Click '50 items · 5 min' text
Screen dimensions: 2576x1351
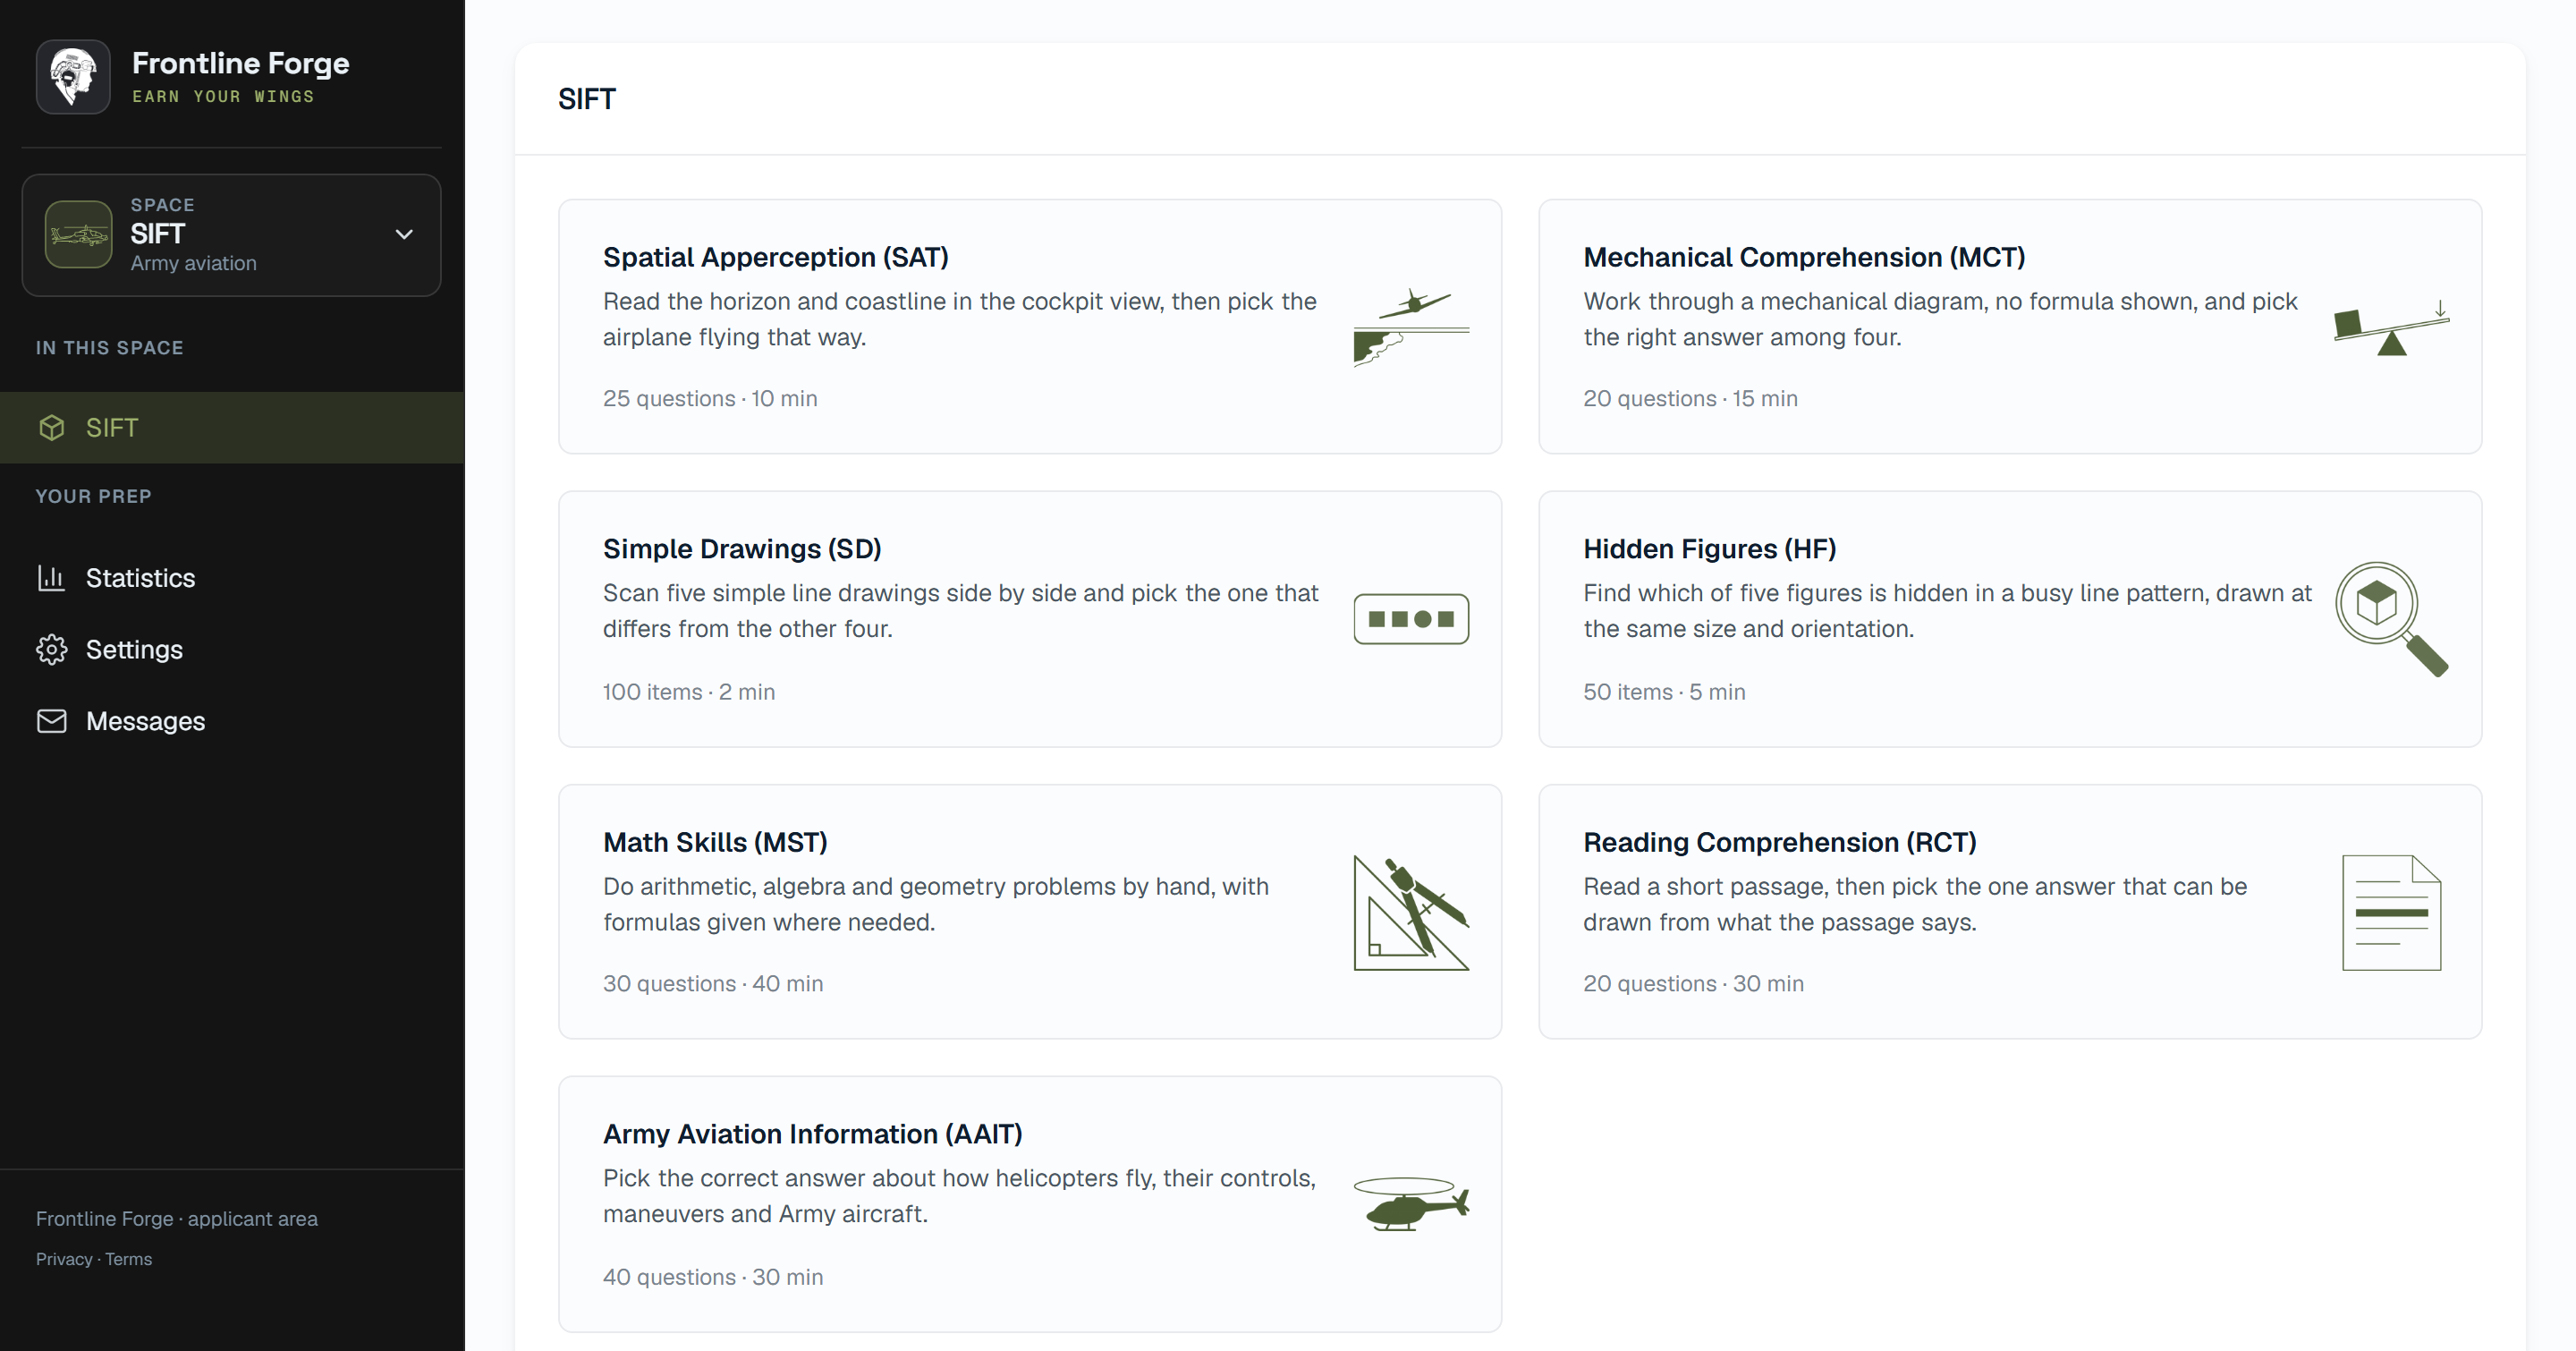click(x=1664, y=692)
